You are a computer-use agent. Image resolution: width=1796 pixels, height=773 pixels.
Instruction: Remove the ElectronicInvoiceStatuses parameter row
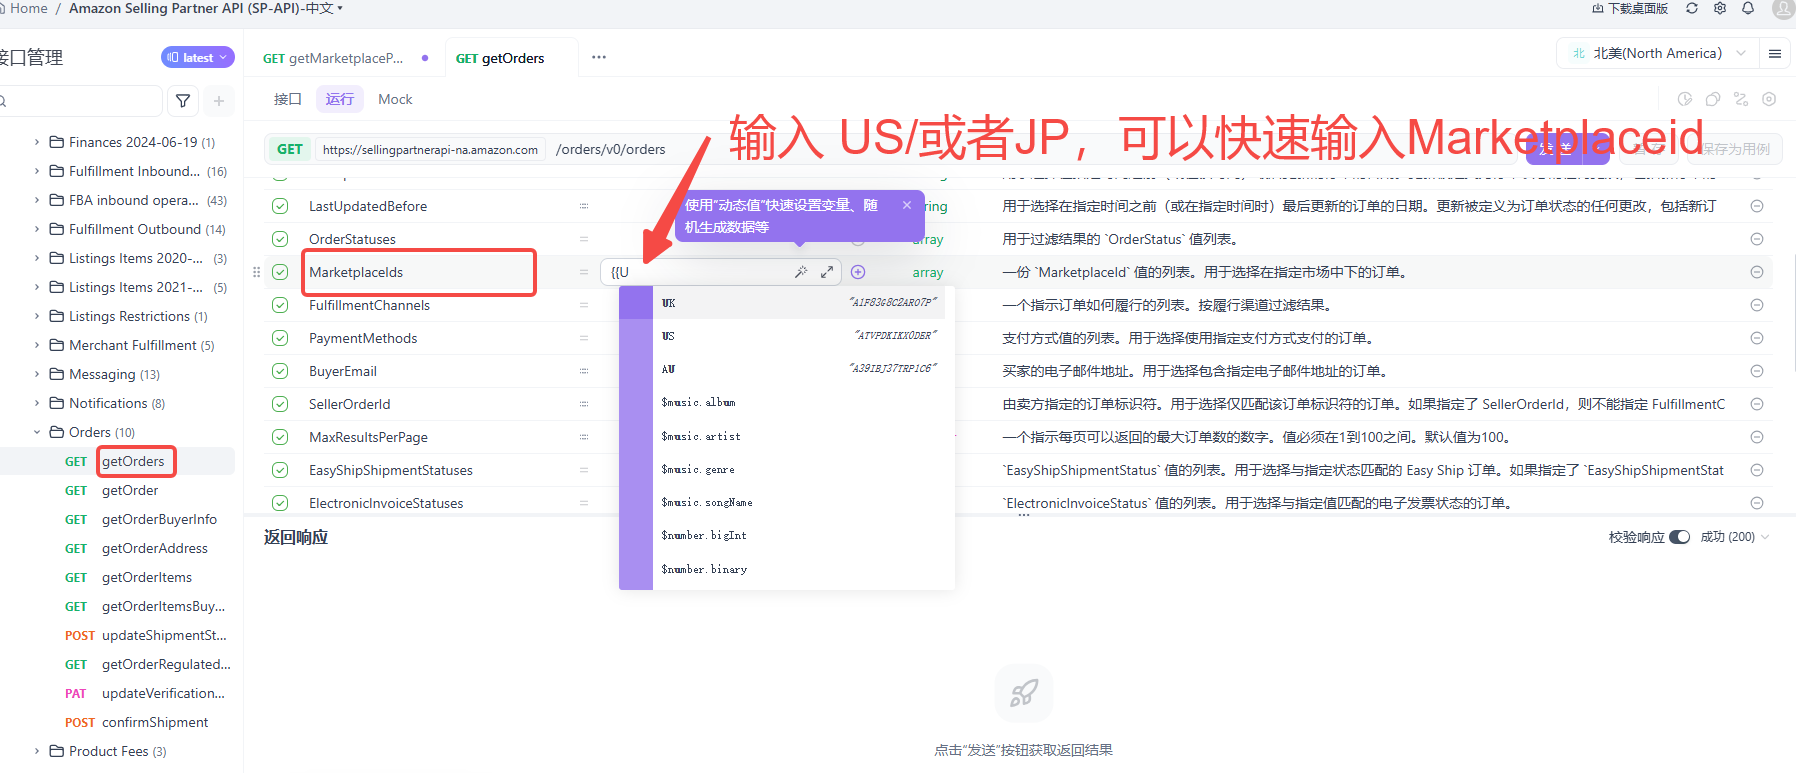pyautogui.click(x=1757, y=503)
